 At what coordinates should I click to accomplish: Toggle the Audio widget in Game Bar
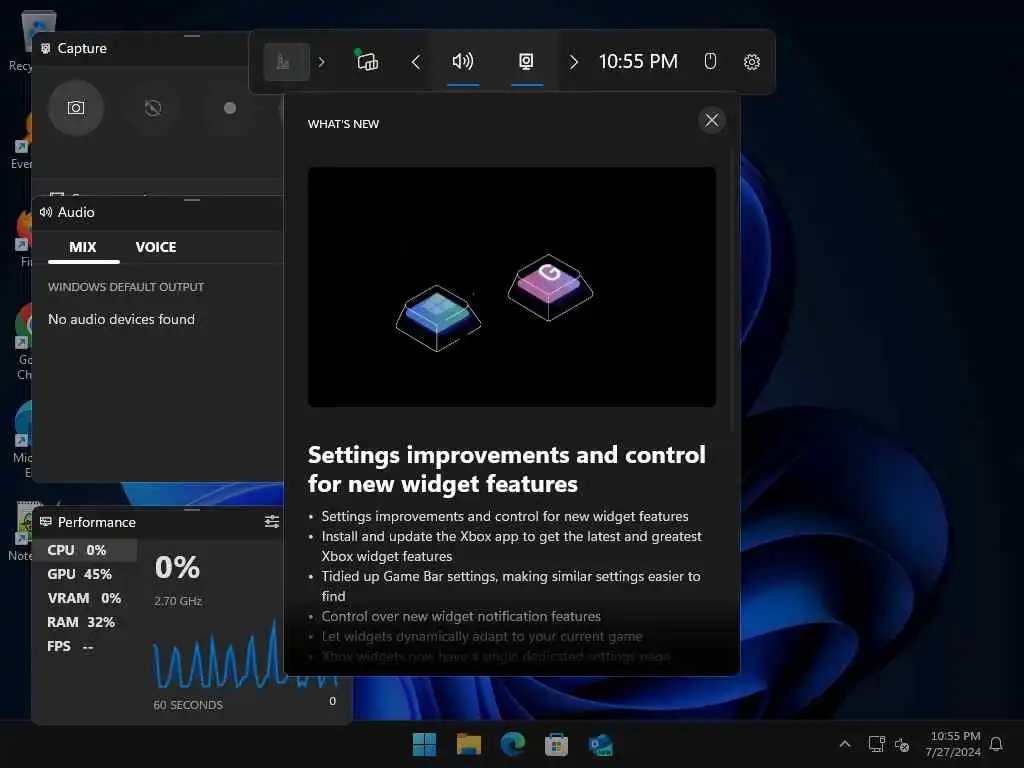pos(463,62)
